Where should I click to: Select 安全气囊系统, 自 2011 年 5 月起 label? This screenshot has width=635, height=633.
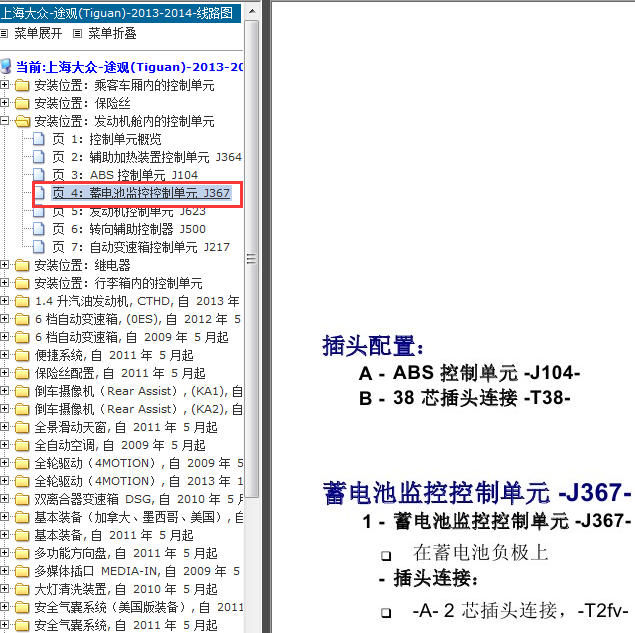point(126,625)
